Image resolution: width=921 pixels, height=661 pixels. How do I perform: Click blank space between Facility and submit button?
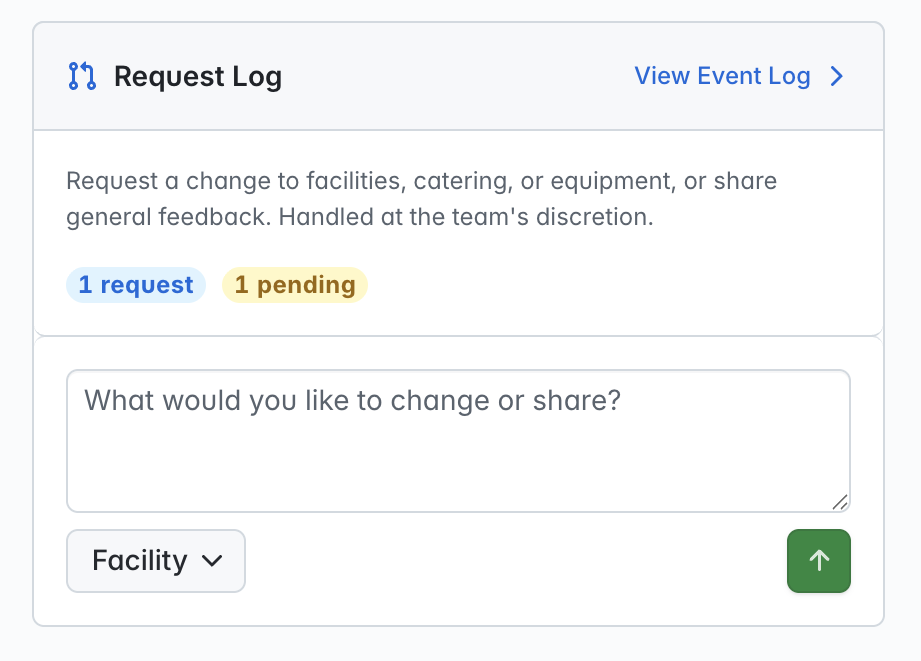(x=516, y=561)
